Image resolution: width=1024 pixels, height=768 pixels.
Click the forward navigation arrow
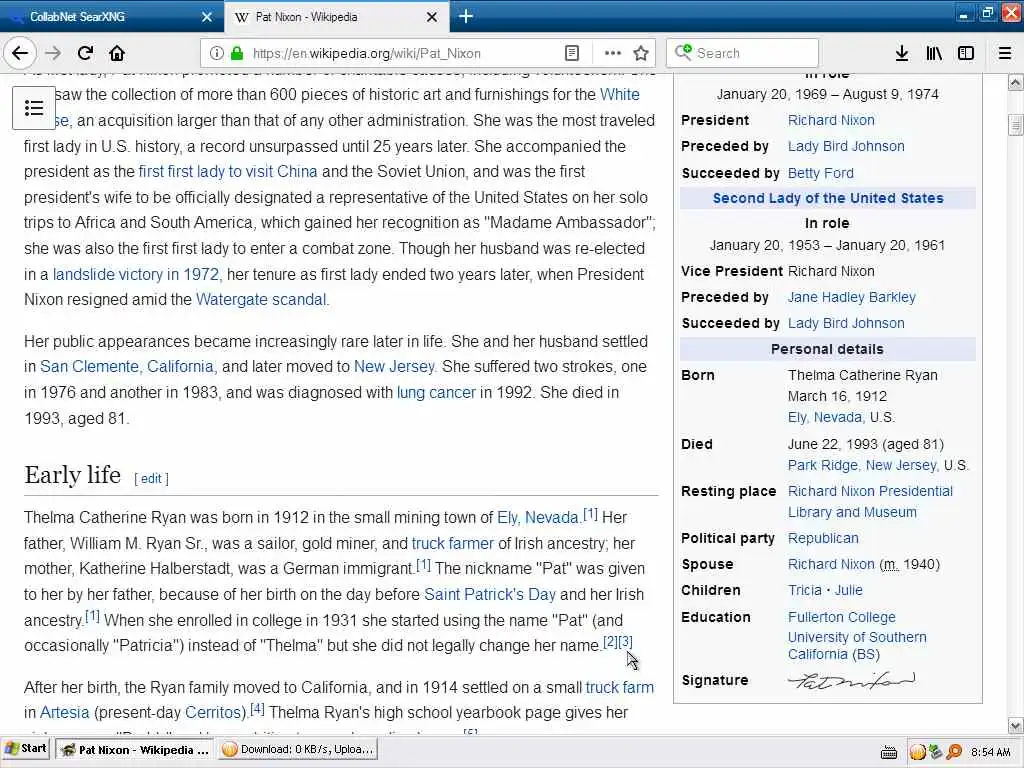[x=54, y=53]
